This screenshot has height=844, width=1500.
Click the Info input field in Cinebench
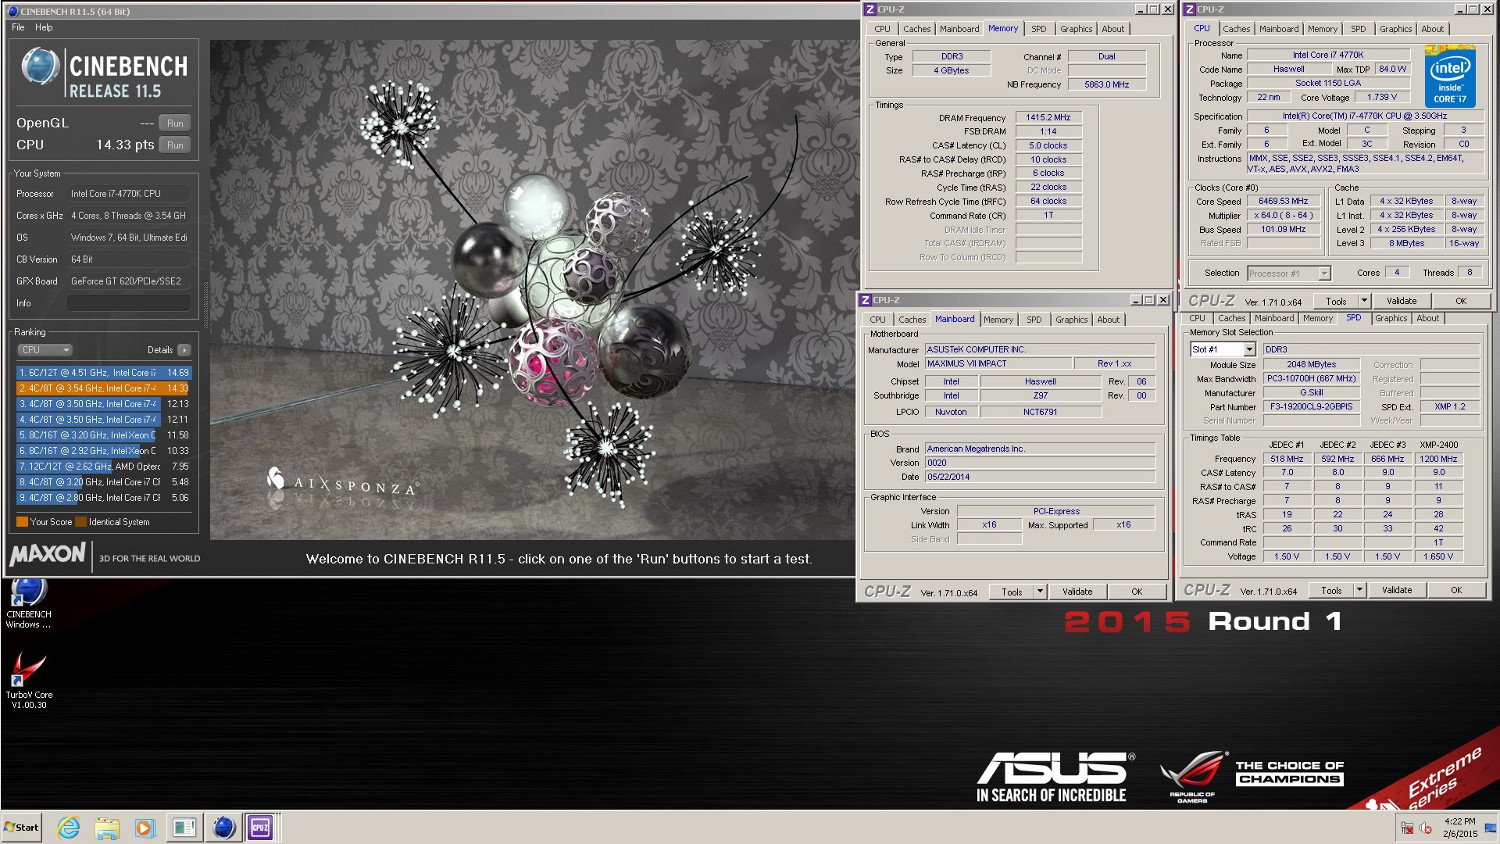[128, 303]
